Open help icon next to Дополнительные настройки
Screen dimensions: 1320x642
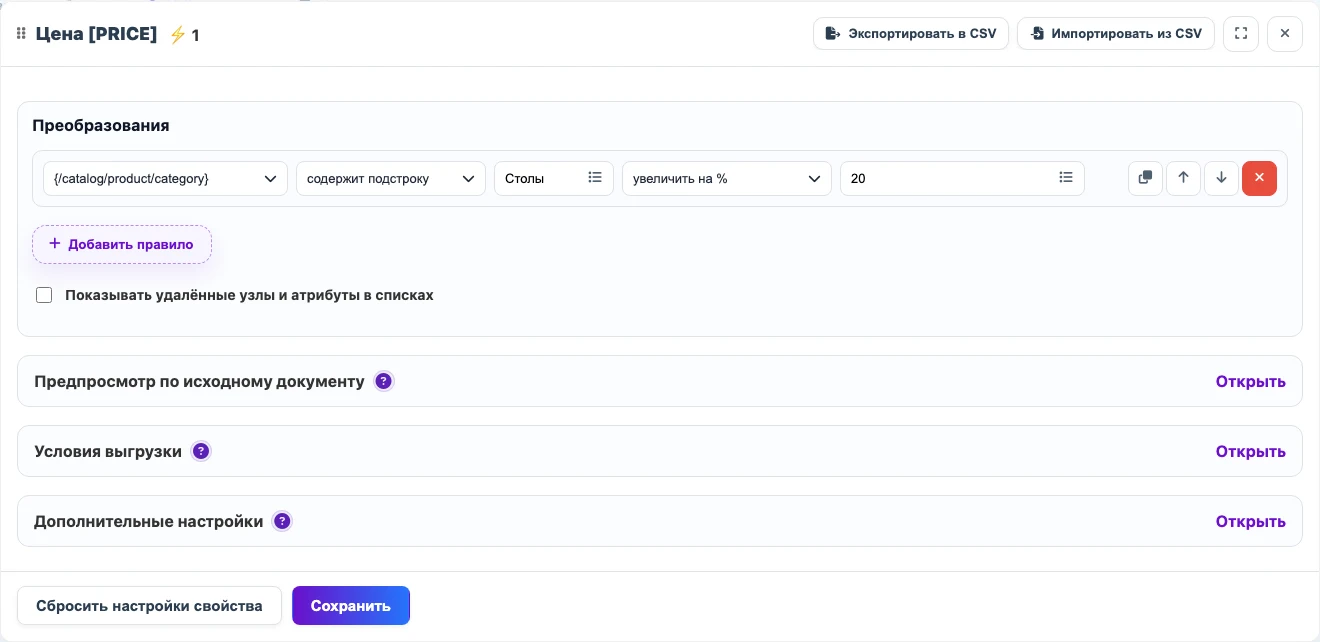tap(282, 521)
